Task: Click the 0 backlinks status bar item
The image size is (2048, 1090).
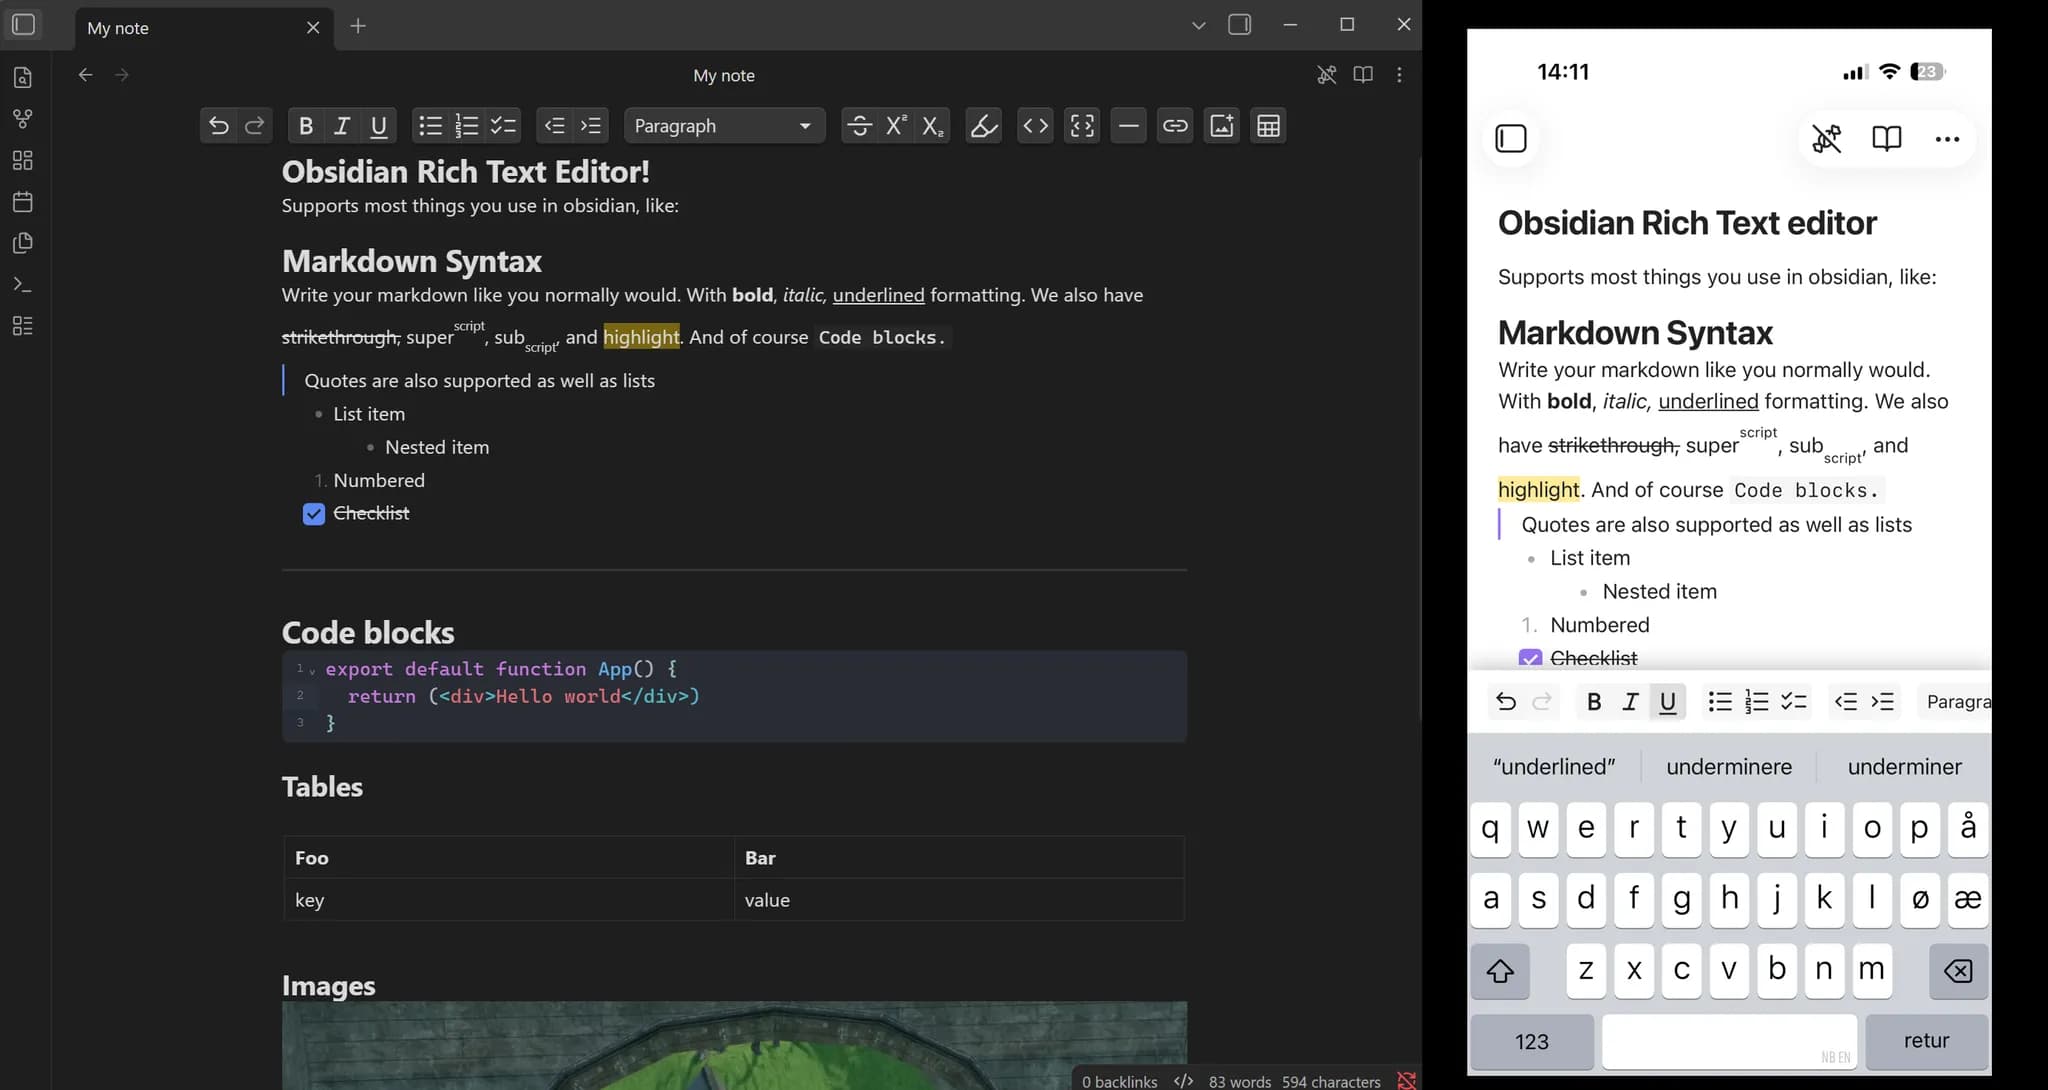Action: click(x=1120, y=1081)
